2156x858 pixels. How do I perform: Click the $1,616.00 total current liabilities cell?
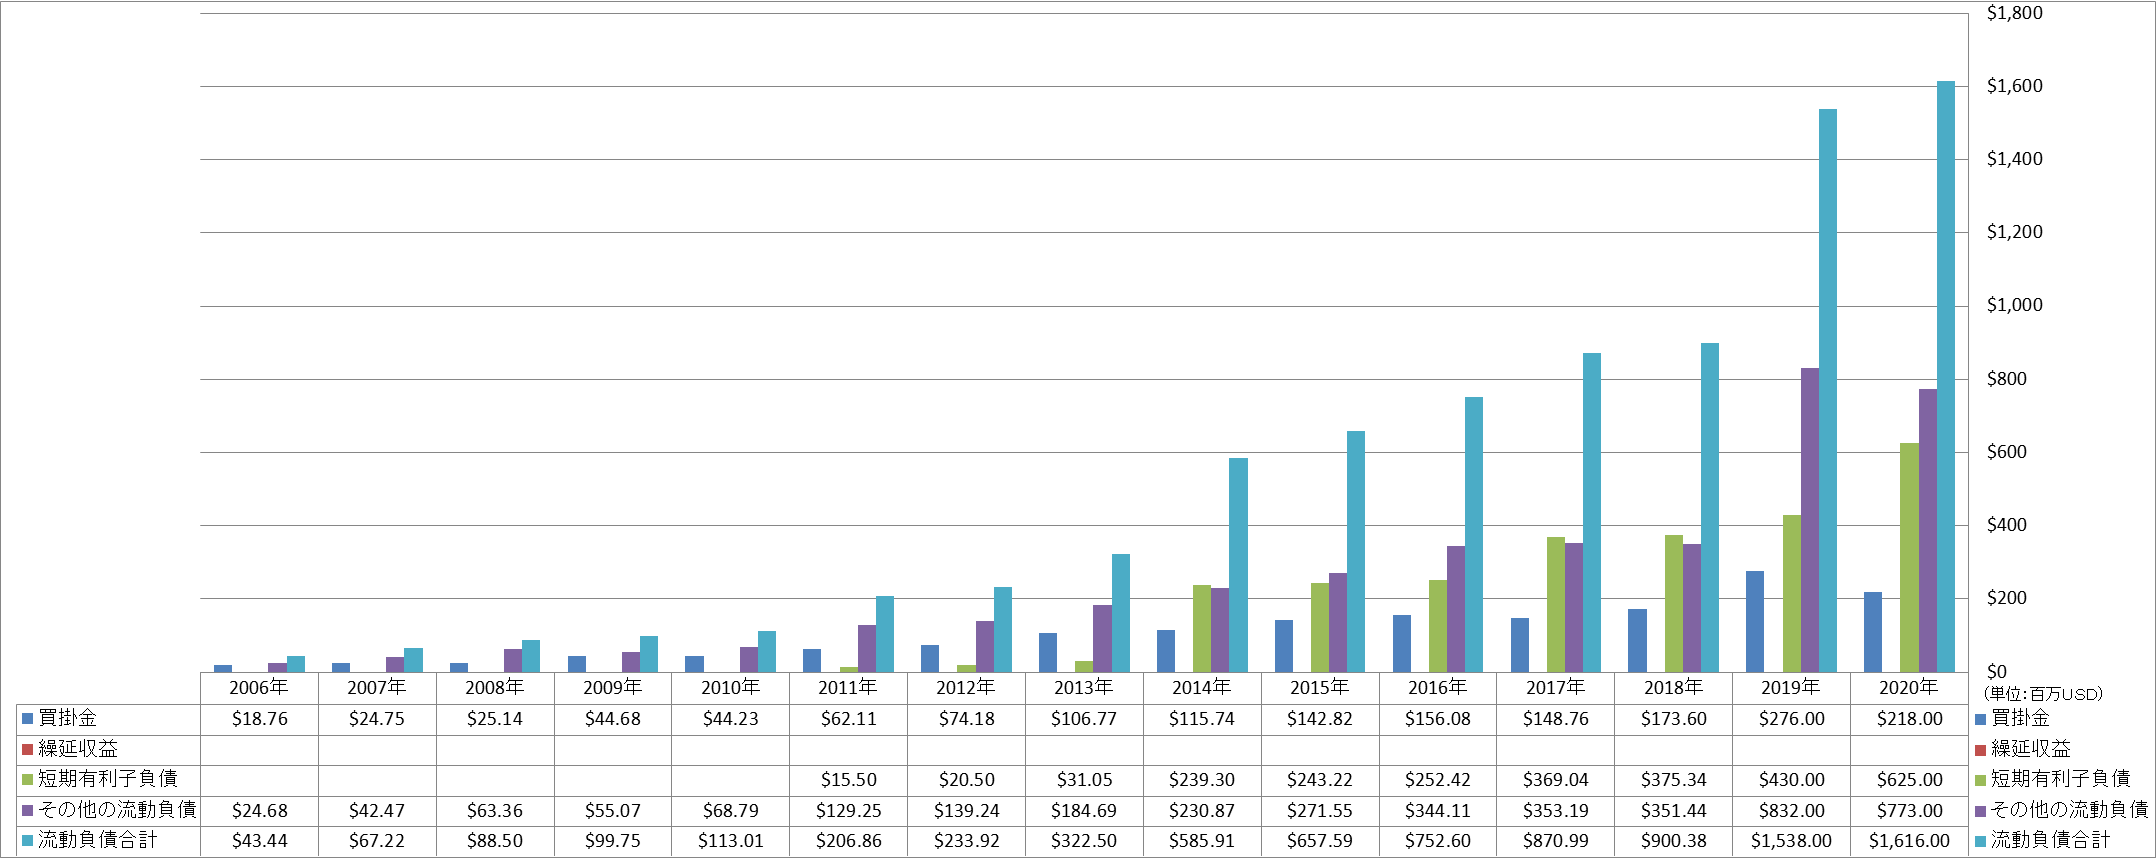pyautogui.click(x=1910, y=841)
